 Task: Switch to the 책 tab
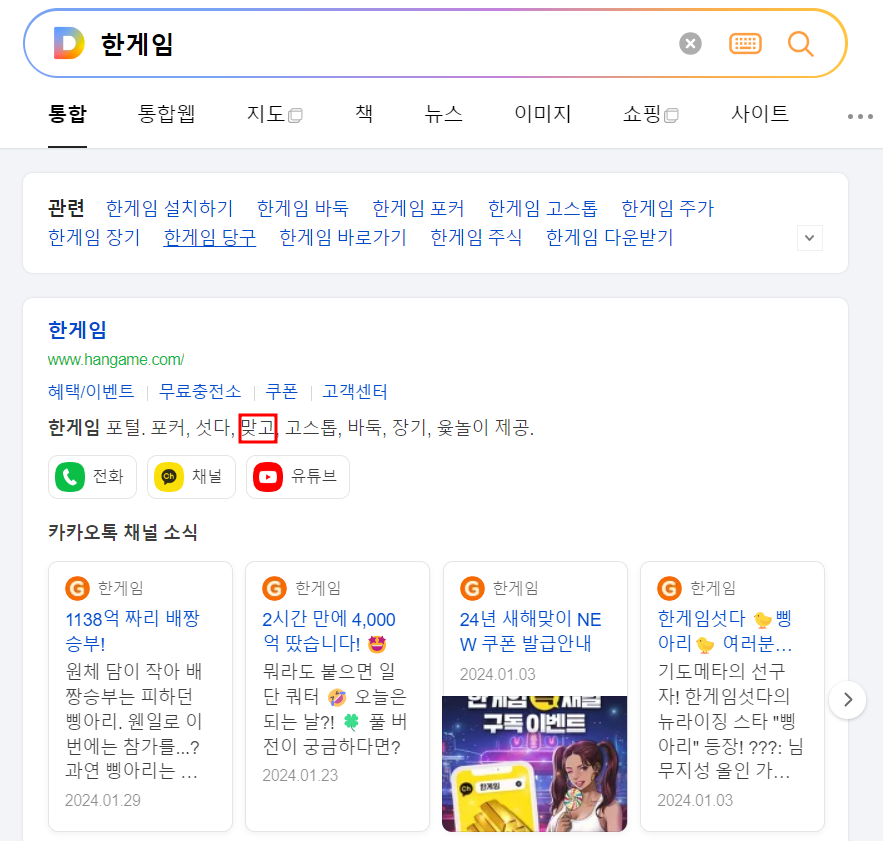coord(364,114)
